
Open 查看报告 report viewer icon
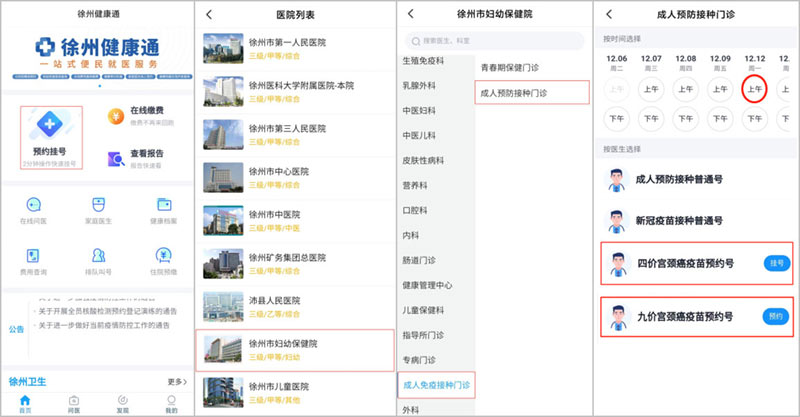point(116,158)
